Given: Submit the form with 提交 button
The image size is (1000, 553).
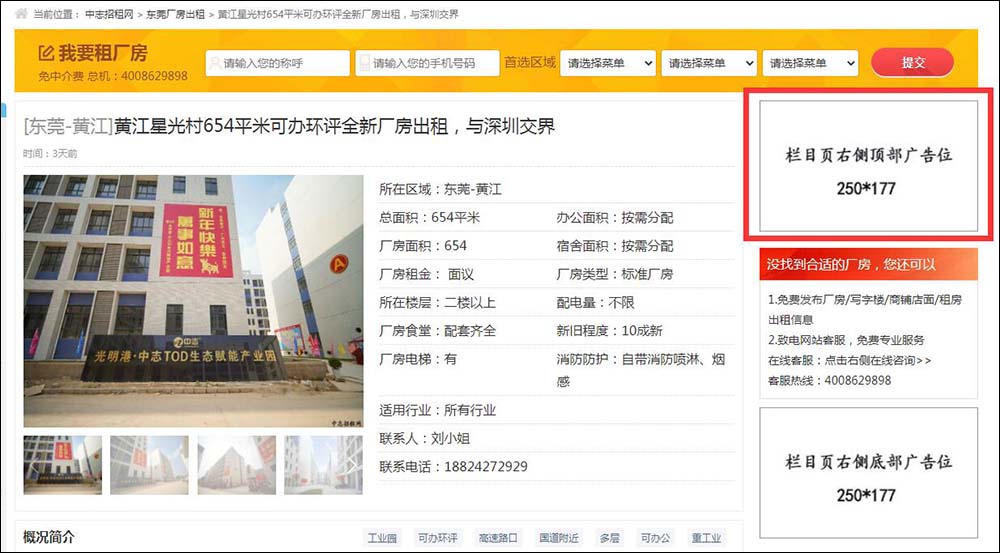Looking at the screenshot, I should 913,63.
